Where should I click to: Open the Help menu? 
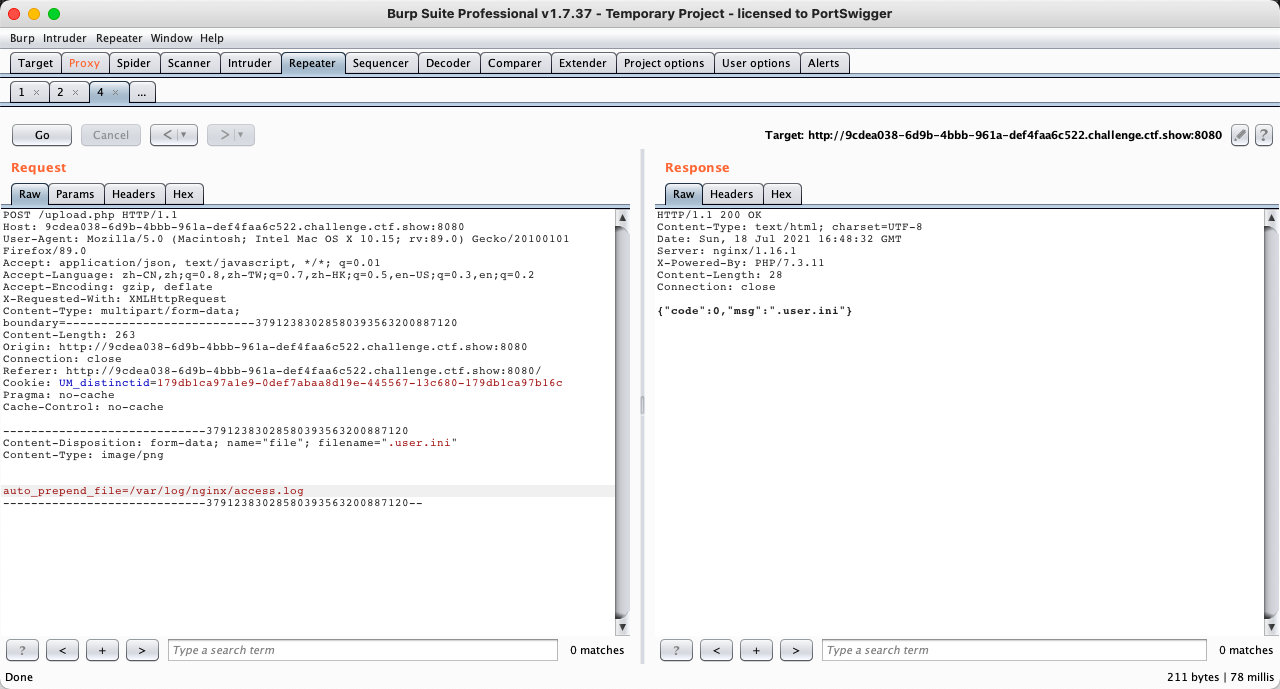(212, 38)
